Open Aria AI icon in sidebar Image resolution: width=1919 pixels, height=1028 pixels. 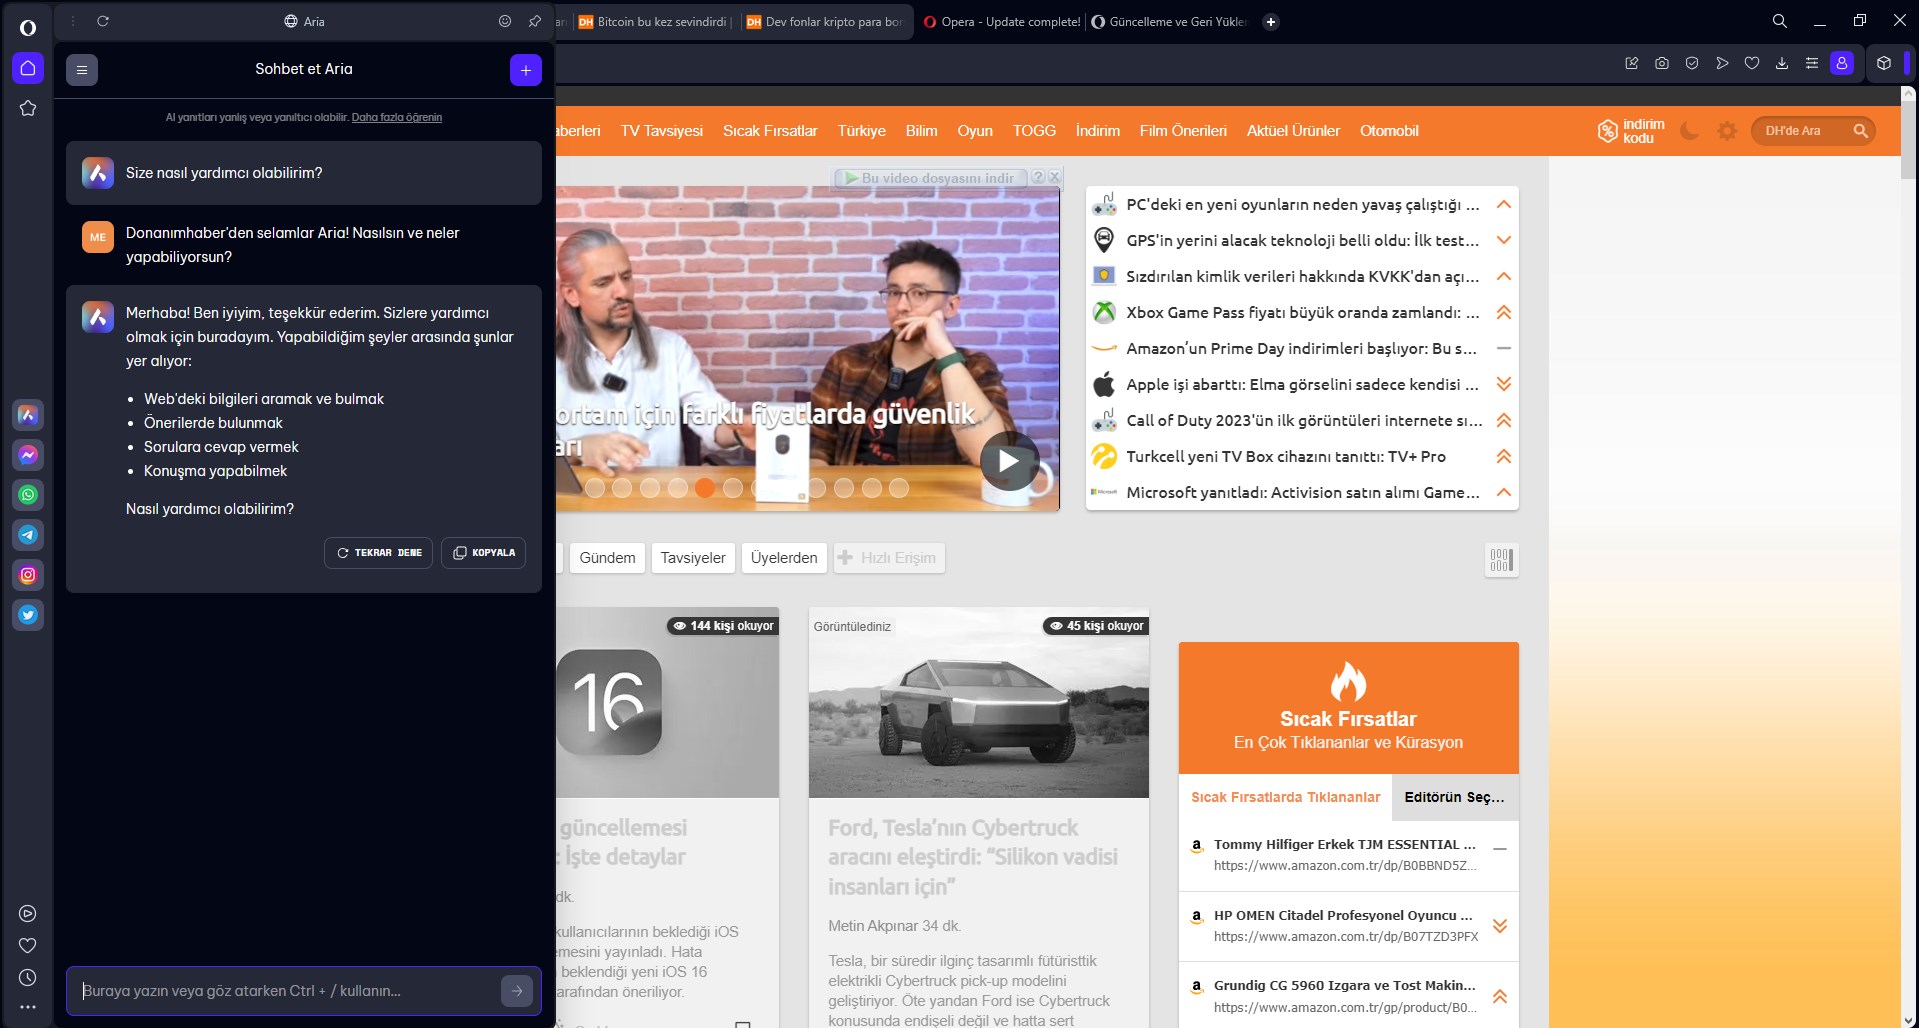[28, 414]
